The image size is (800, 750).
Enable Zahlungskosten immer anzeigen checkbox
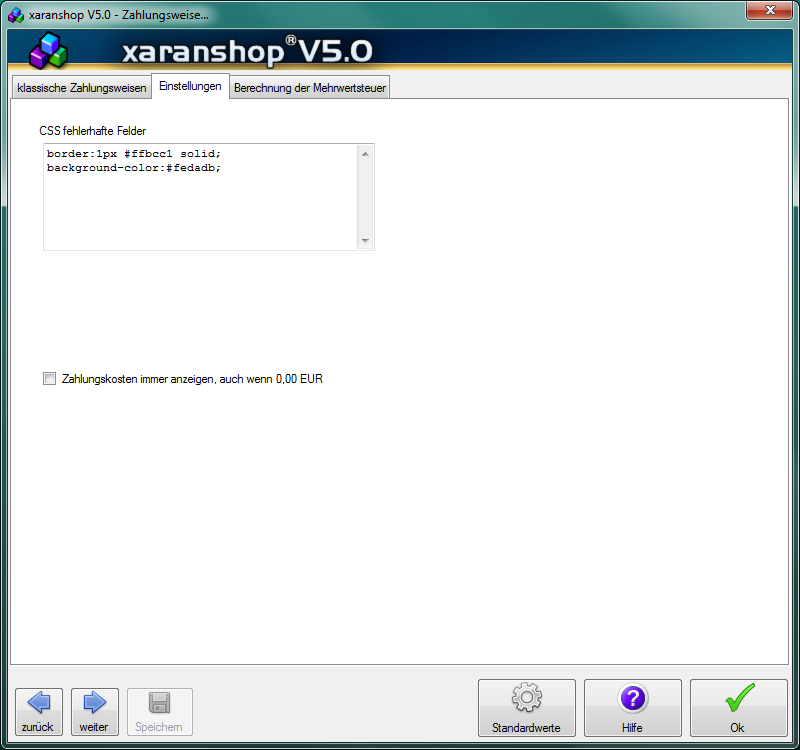click(49, 379)
